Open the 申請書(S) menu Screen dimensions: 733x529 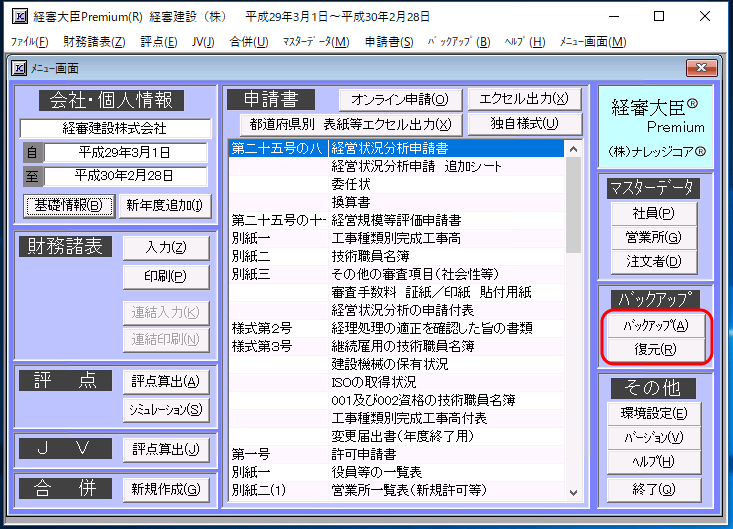(388, 42)
